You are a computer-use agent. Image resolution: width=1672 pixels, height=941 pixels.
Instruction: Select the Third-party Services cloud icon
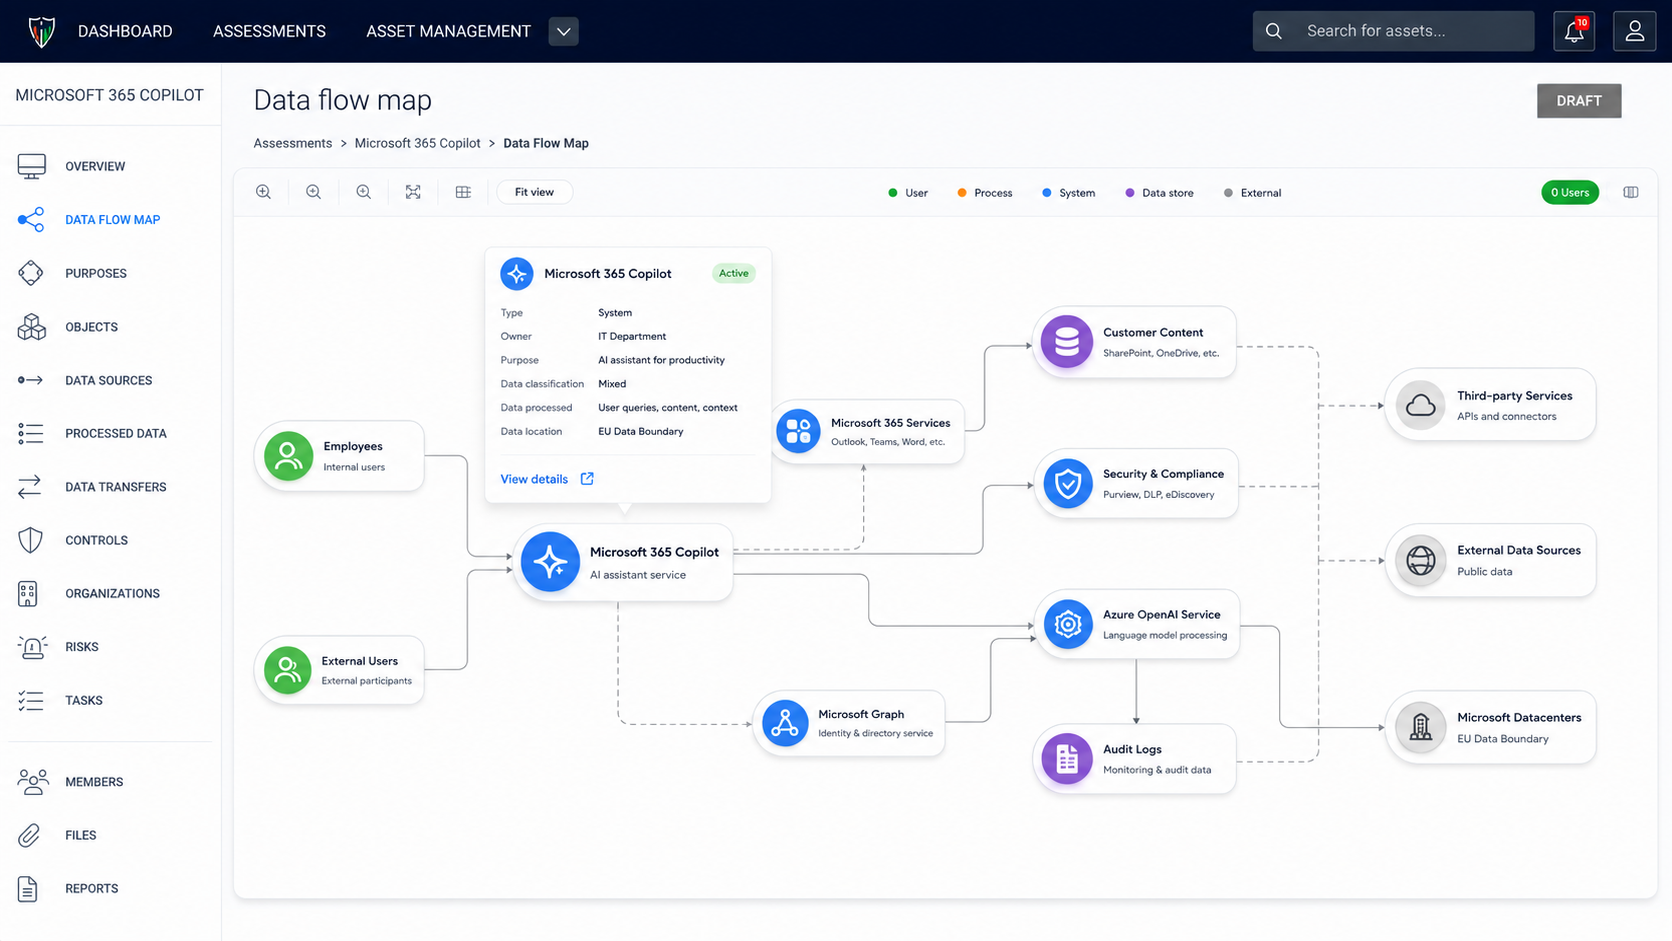tap(1420, 405)
